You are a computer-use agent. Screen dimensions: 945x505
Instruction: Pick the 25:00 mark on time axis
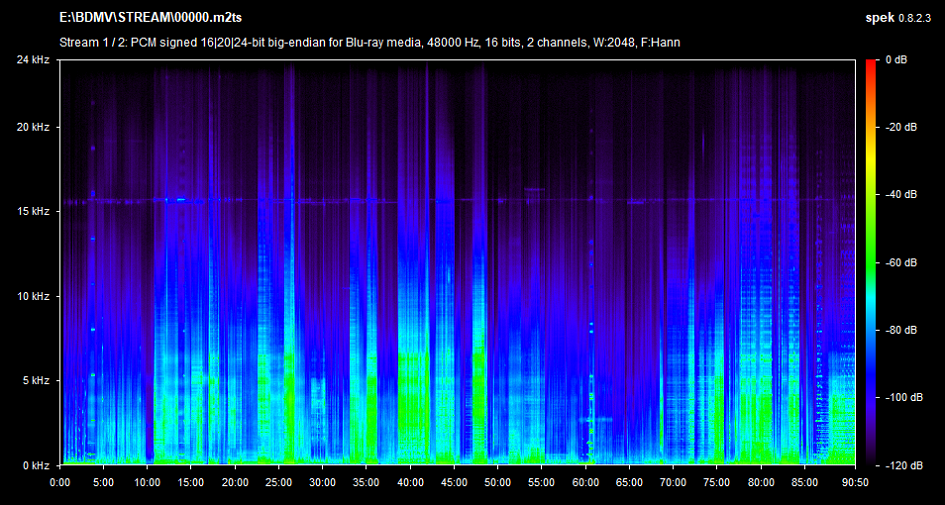point(279,482)
